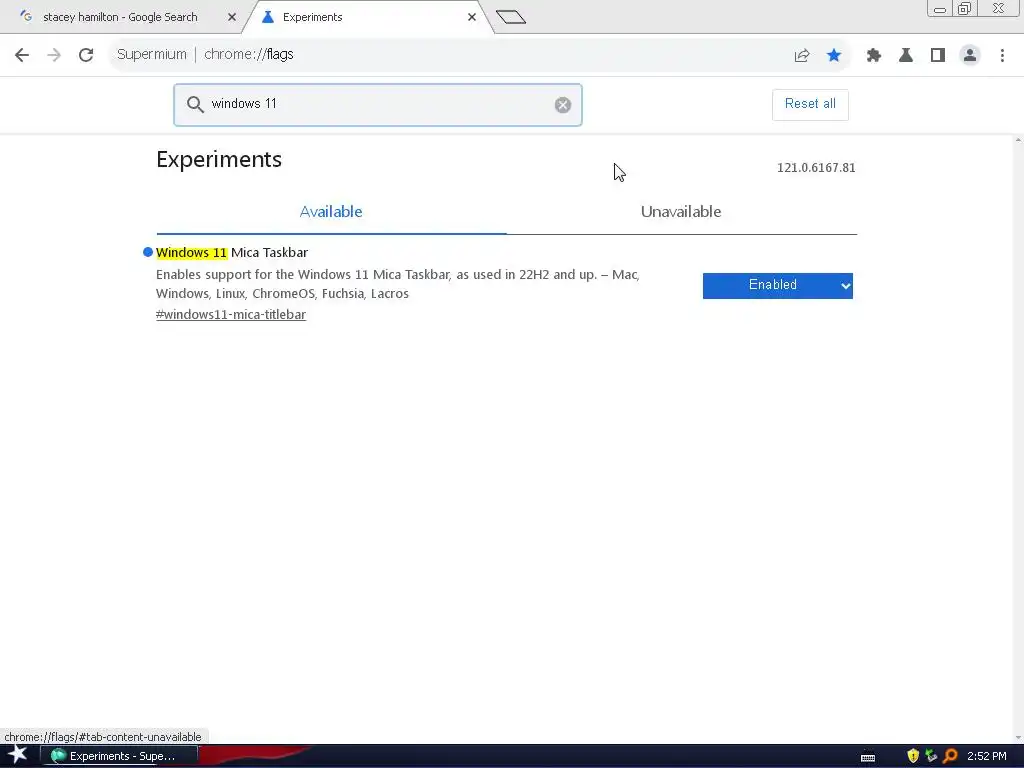Click the orange magnifier tray icon
The height and width of the screenshot is (768, 1024).
click(950, 756)
